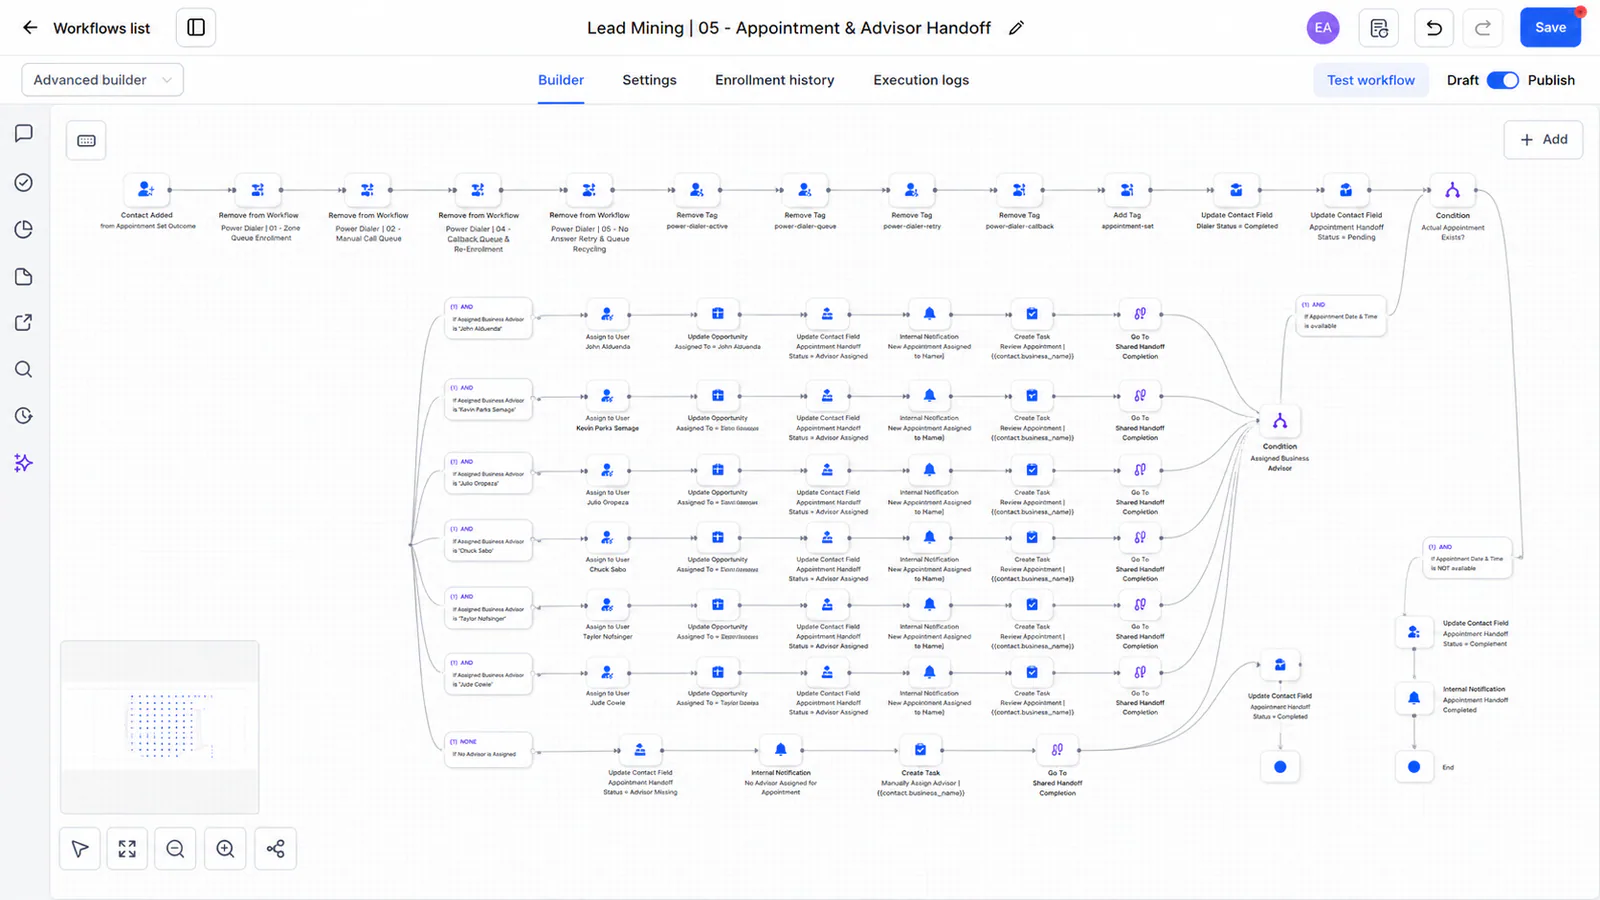The width and height of the screenshot is (1600, 900).
Task: Open the Enrollment history tab
Action: point(775,80)
